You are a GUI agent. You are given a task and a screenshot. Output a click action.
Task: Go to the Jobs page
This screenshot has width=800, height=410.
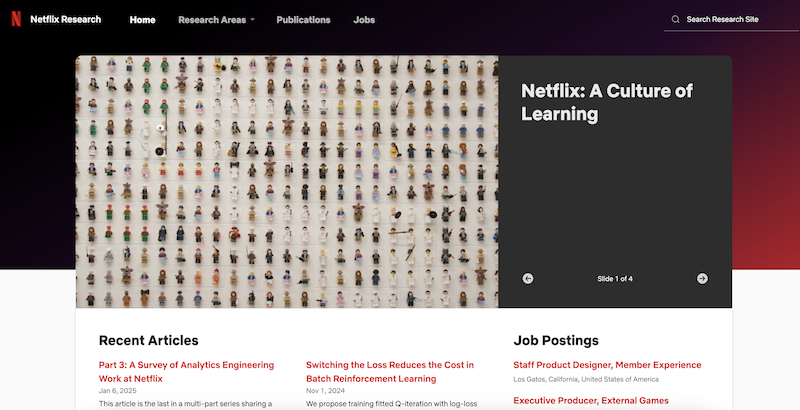tap(364, 20)
